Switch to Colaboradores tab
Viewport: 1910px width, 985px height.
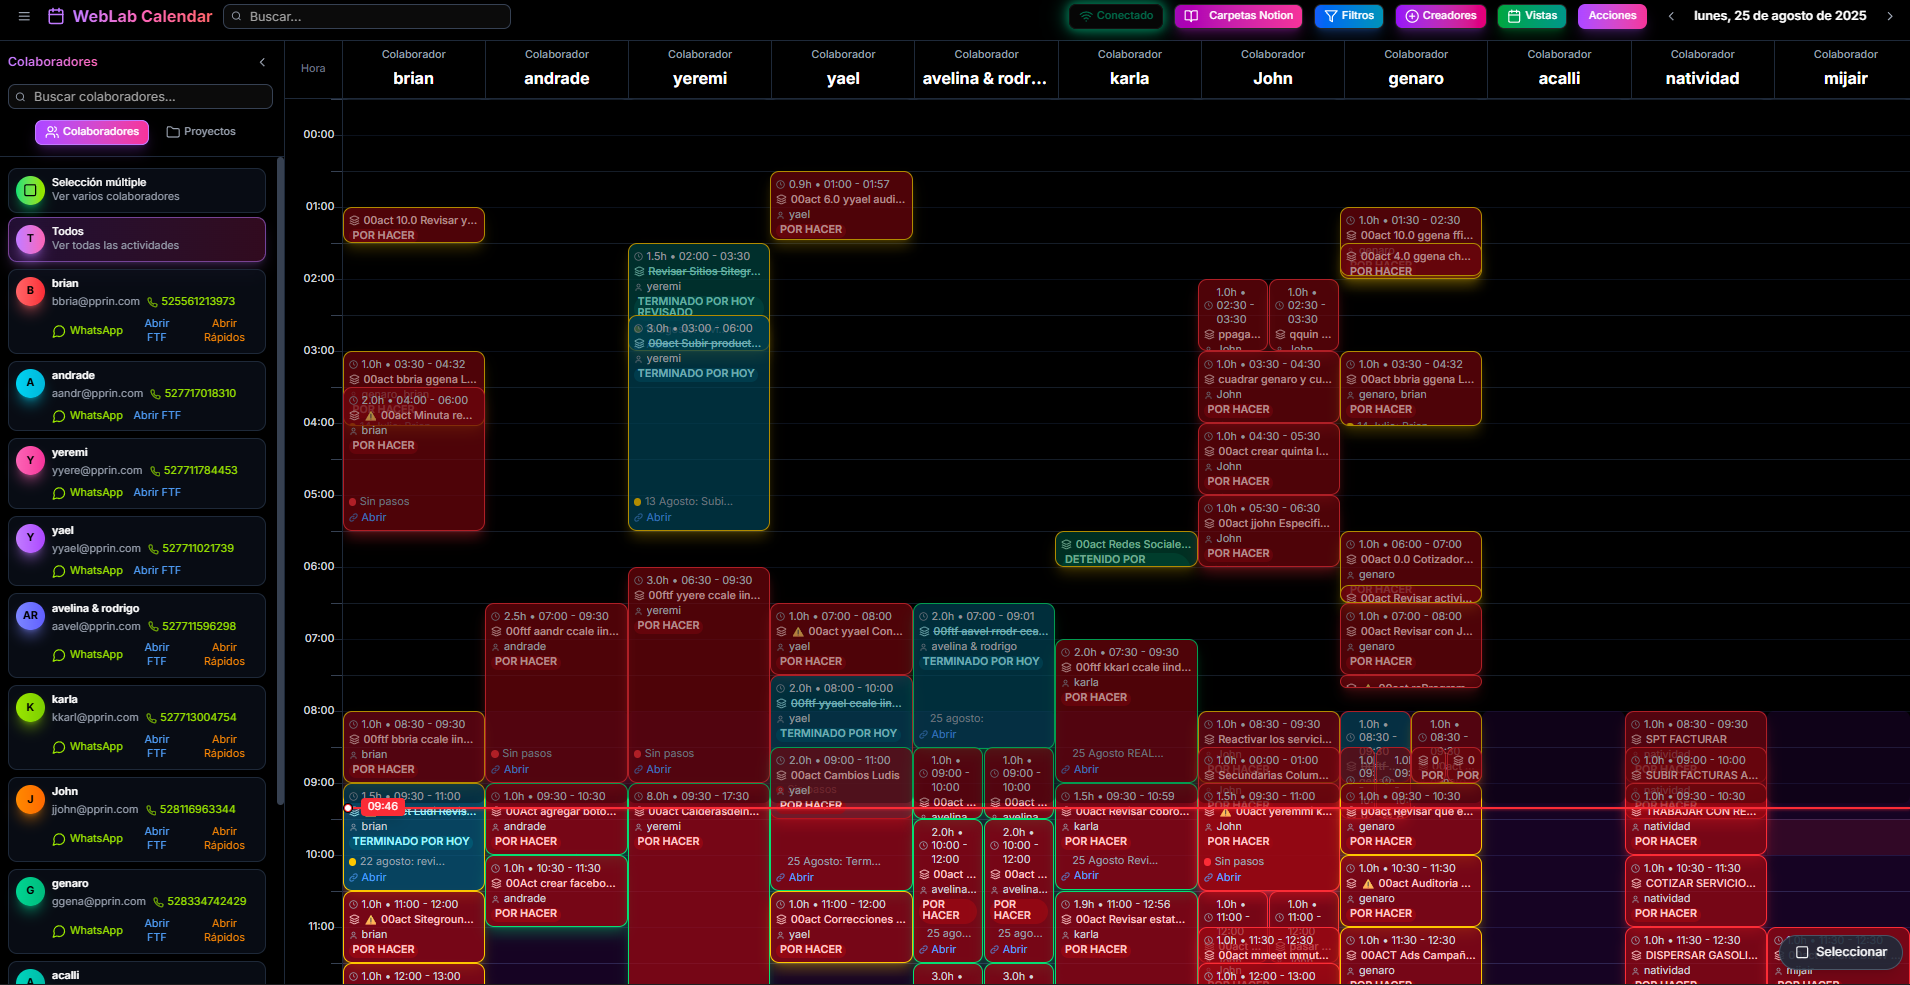(92, 132)
